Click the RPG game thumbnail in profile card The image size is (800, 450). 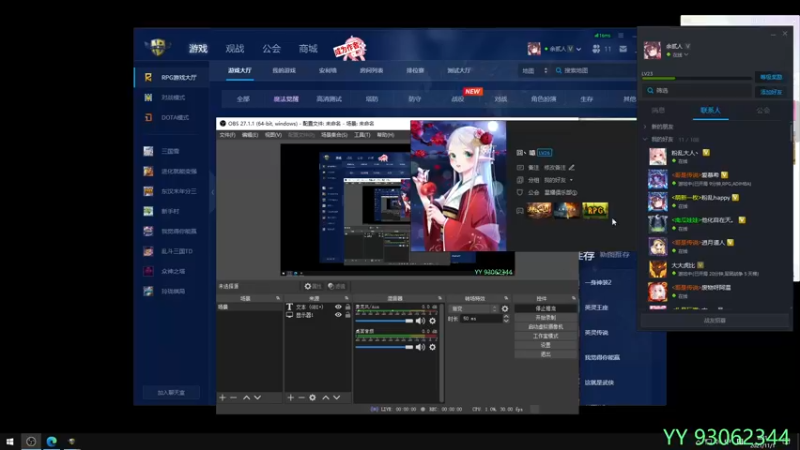(x=595, y=210)
